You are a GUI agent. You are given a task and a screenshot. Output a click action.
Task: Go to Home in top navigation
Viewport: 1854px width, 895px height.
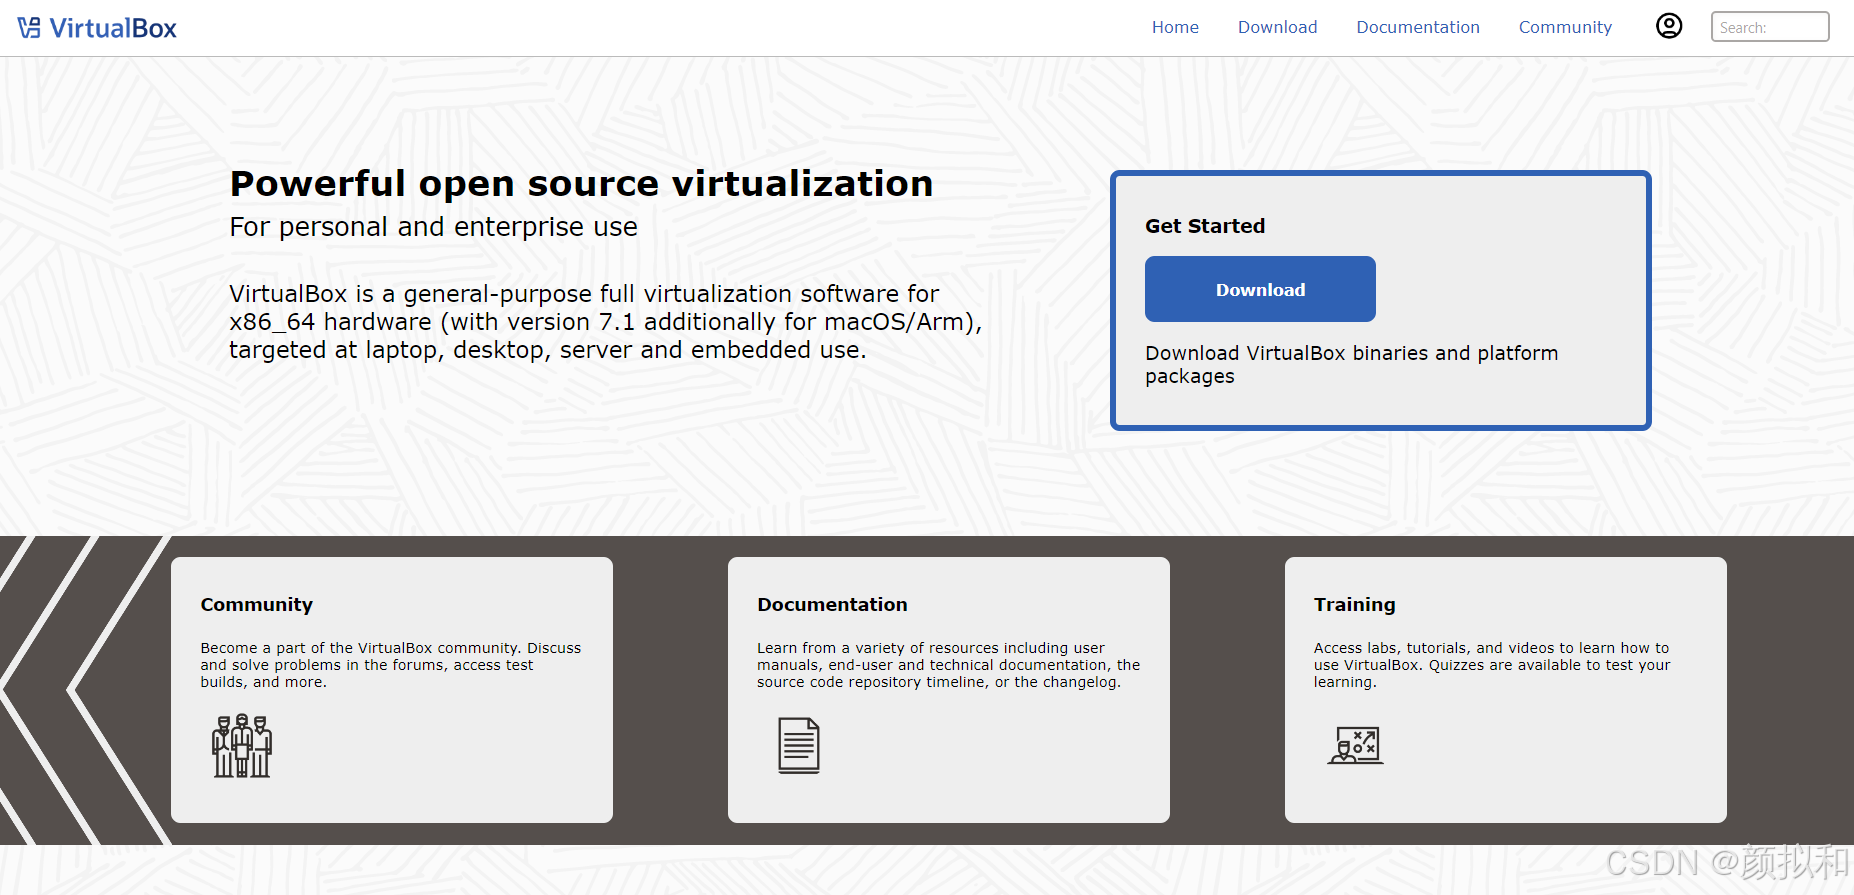point(1175,27)
